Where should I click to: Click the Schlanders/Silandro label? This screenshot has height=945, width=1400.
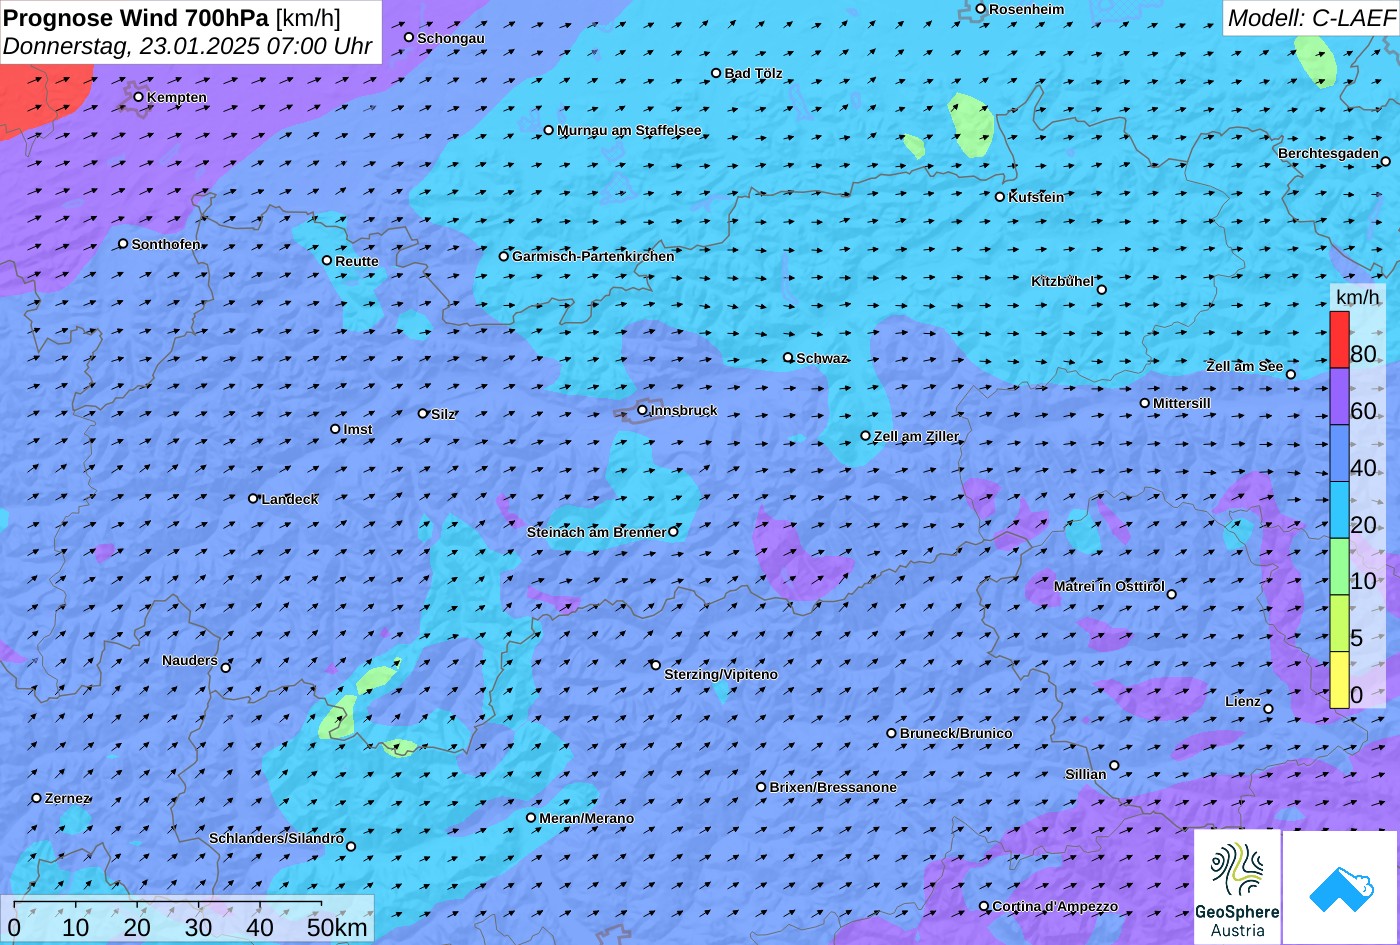276,839
